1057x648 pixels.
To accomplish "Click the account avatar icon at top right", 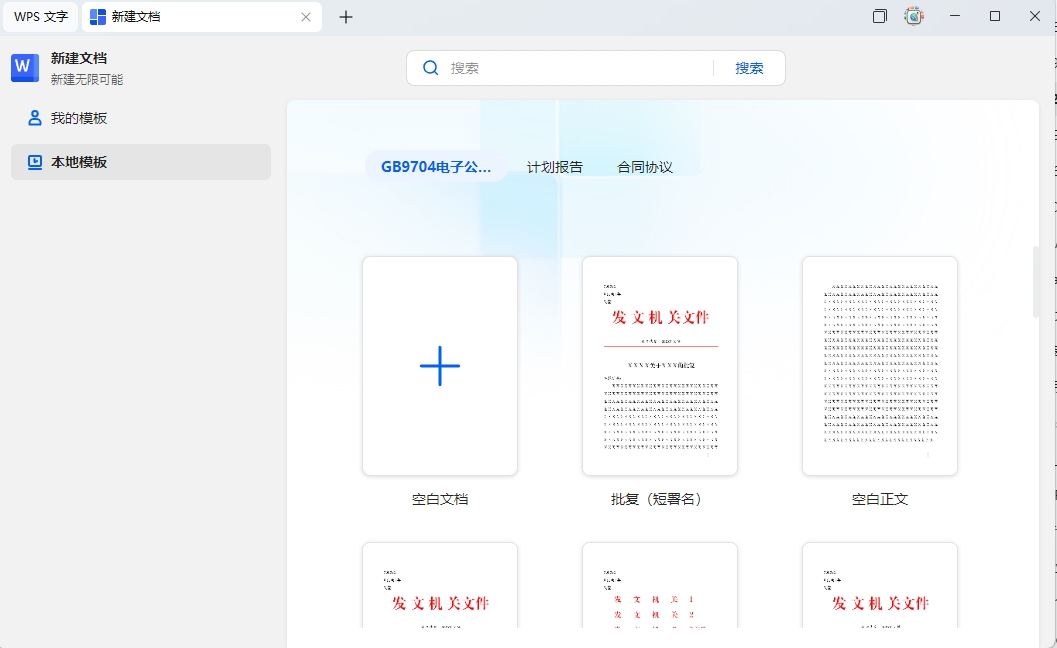I will (913, 16).
